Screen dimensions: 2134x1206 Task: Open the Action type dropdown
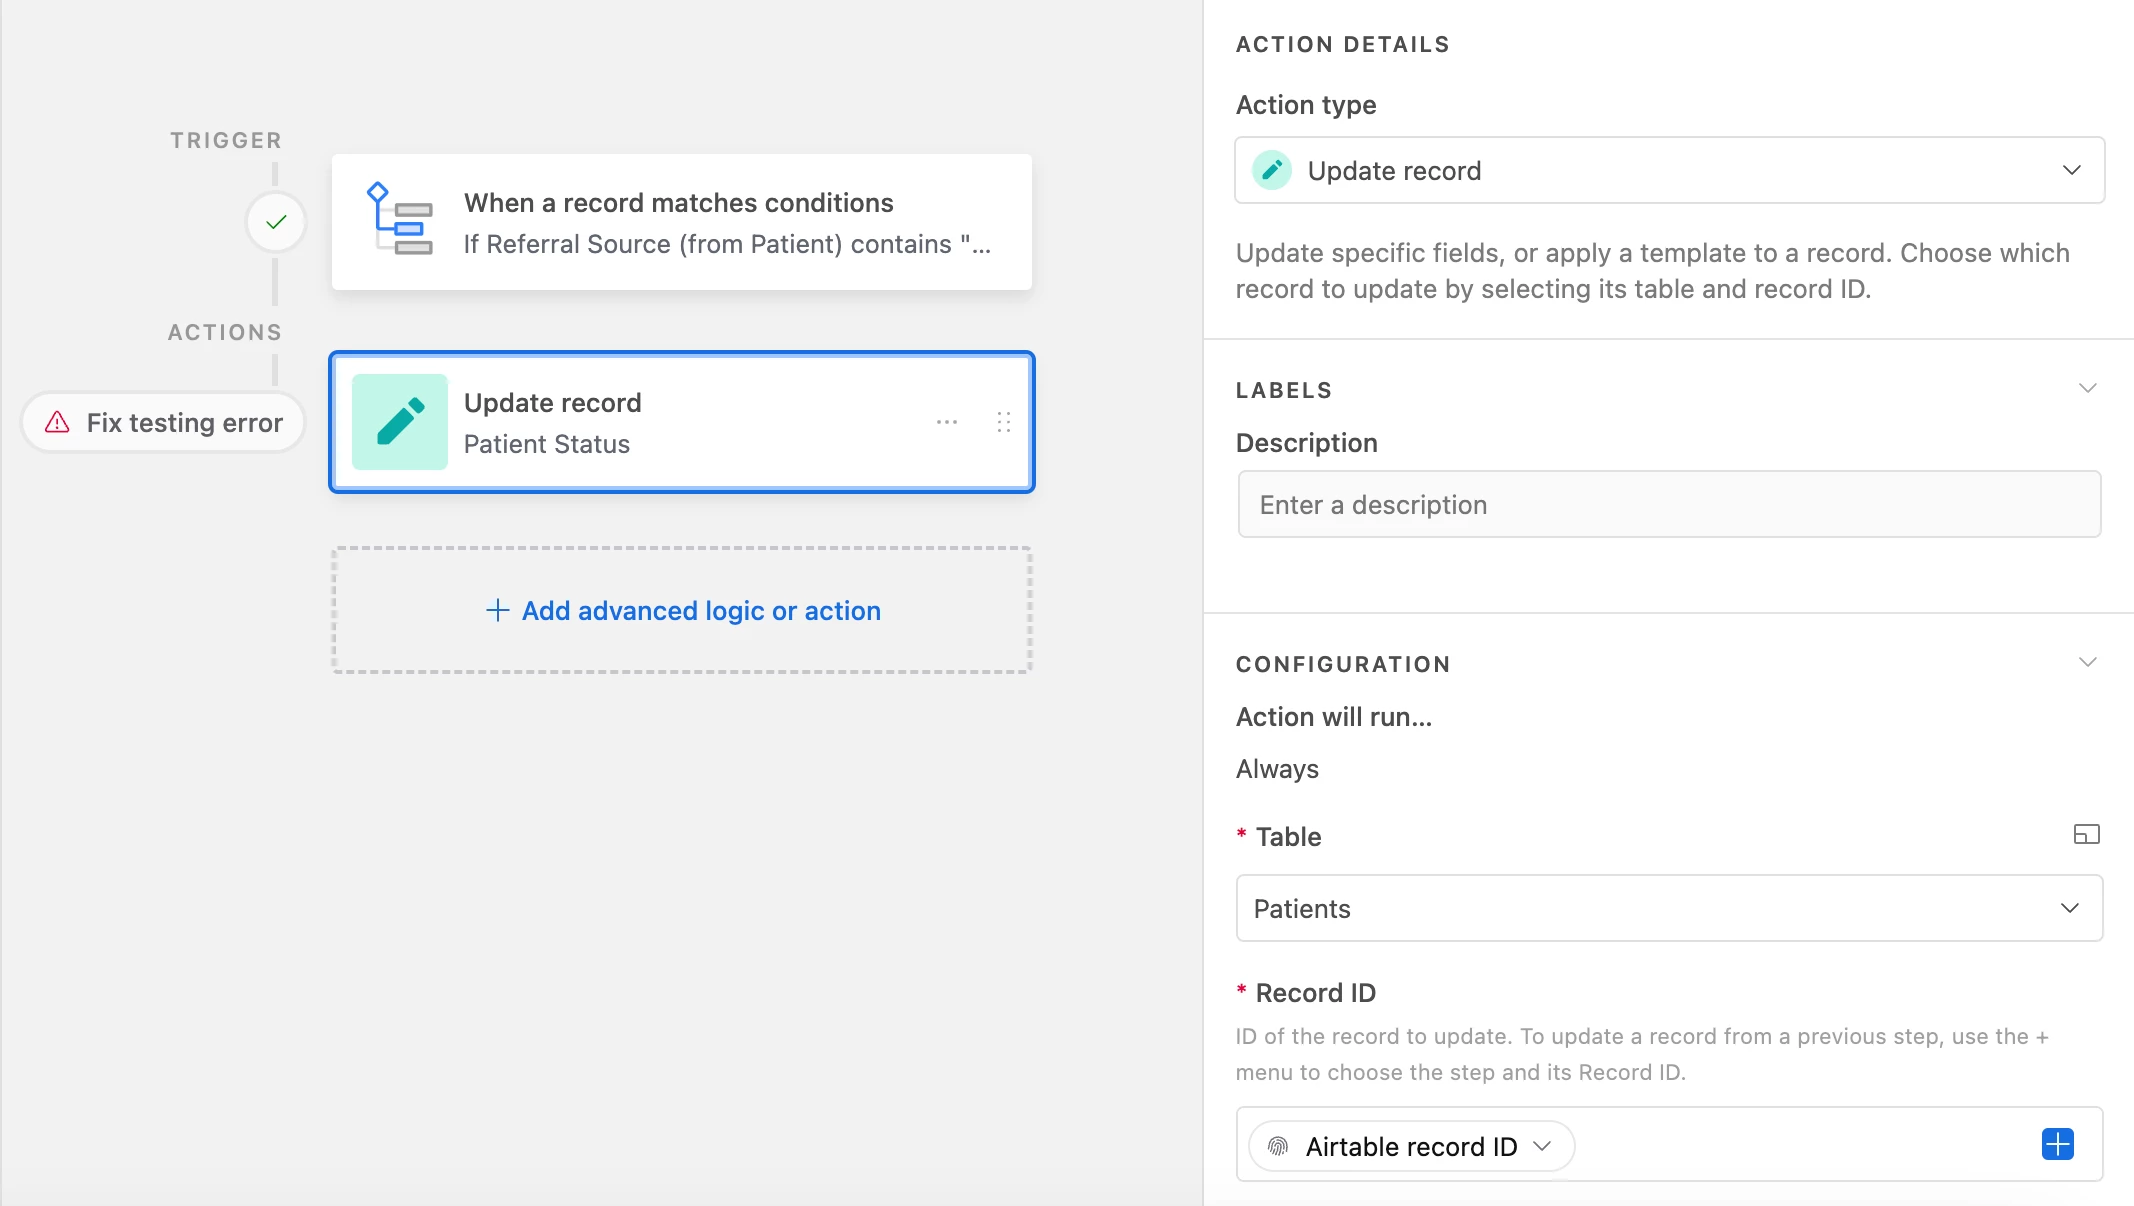click(x=1669, y=170)
